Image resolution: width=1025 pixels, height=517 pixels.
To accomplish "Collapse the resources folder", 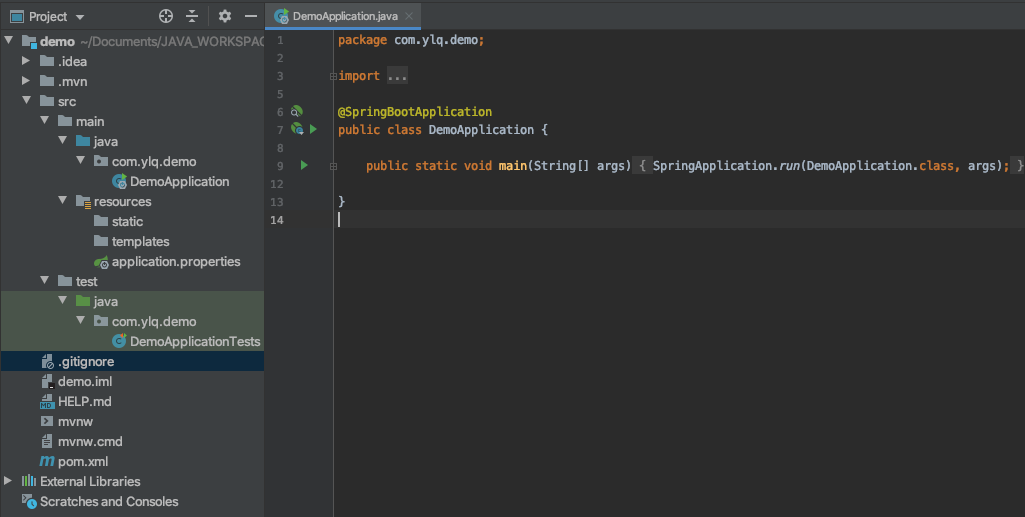I will pyautogui.click(x=63, y=201).
